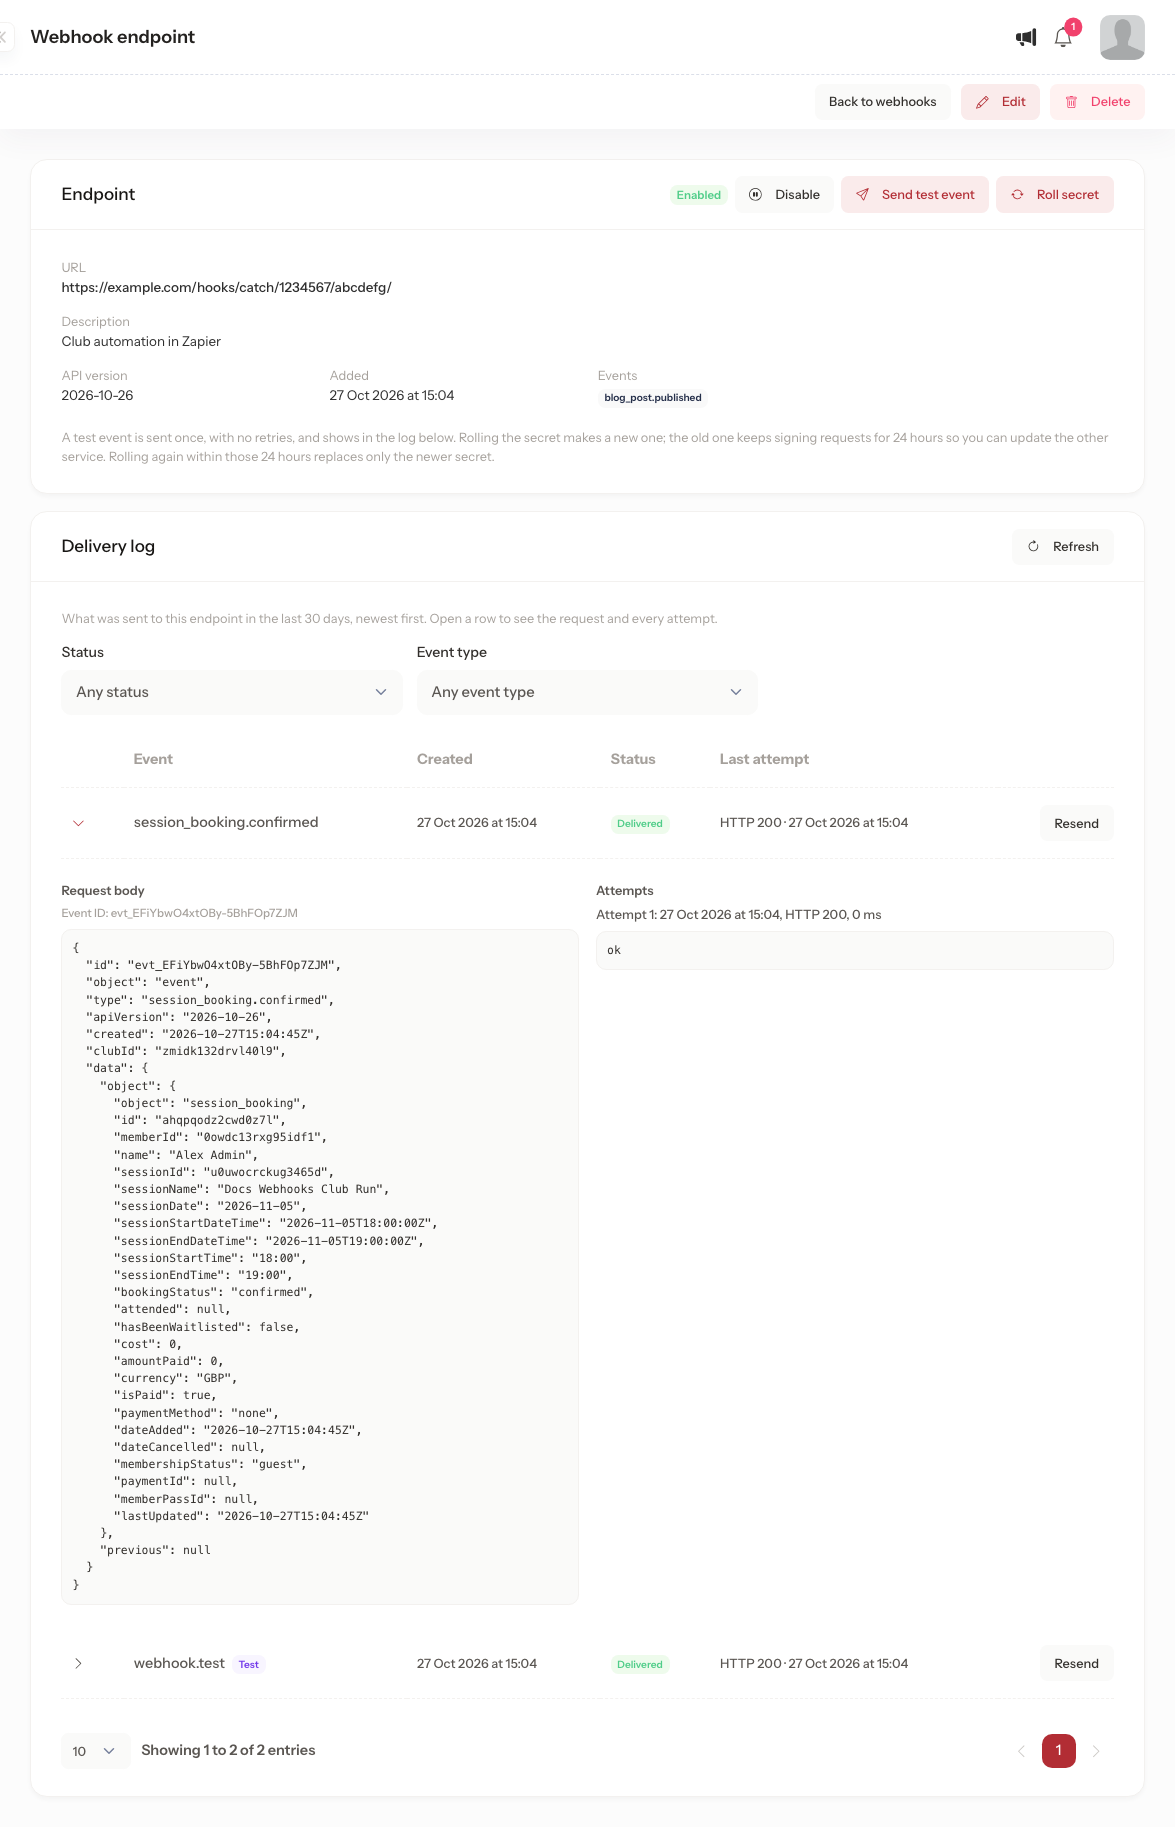Open the Status filter dropdown

232,692
